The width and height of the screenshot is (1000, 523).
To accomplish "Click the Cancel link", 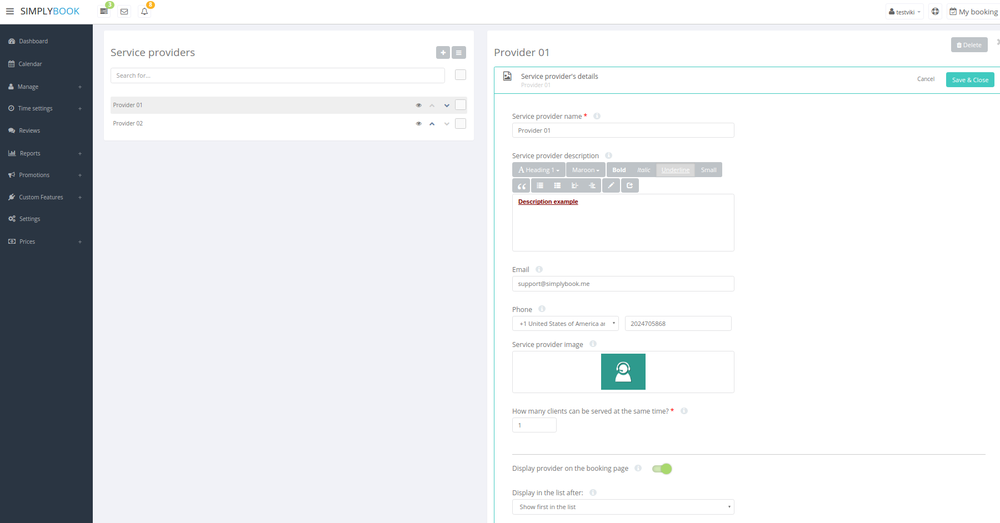I will (x=925, y=79).
